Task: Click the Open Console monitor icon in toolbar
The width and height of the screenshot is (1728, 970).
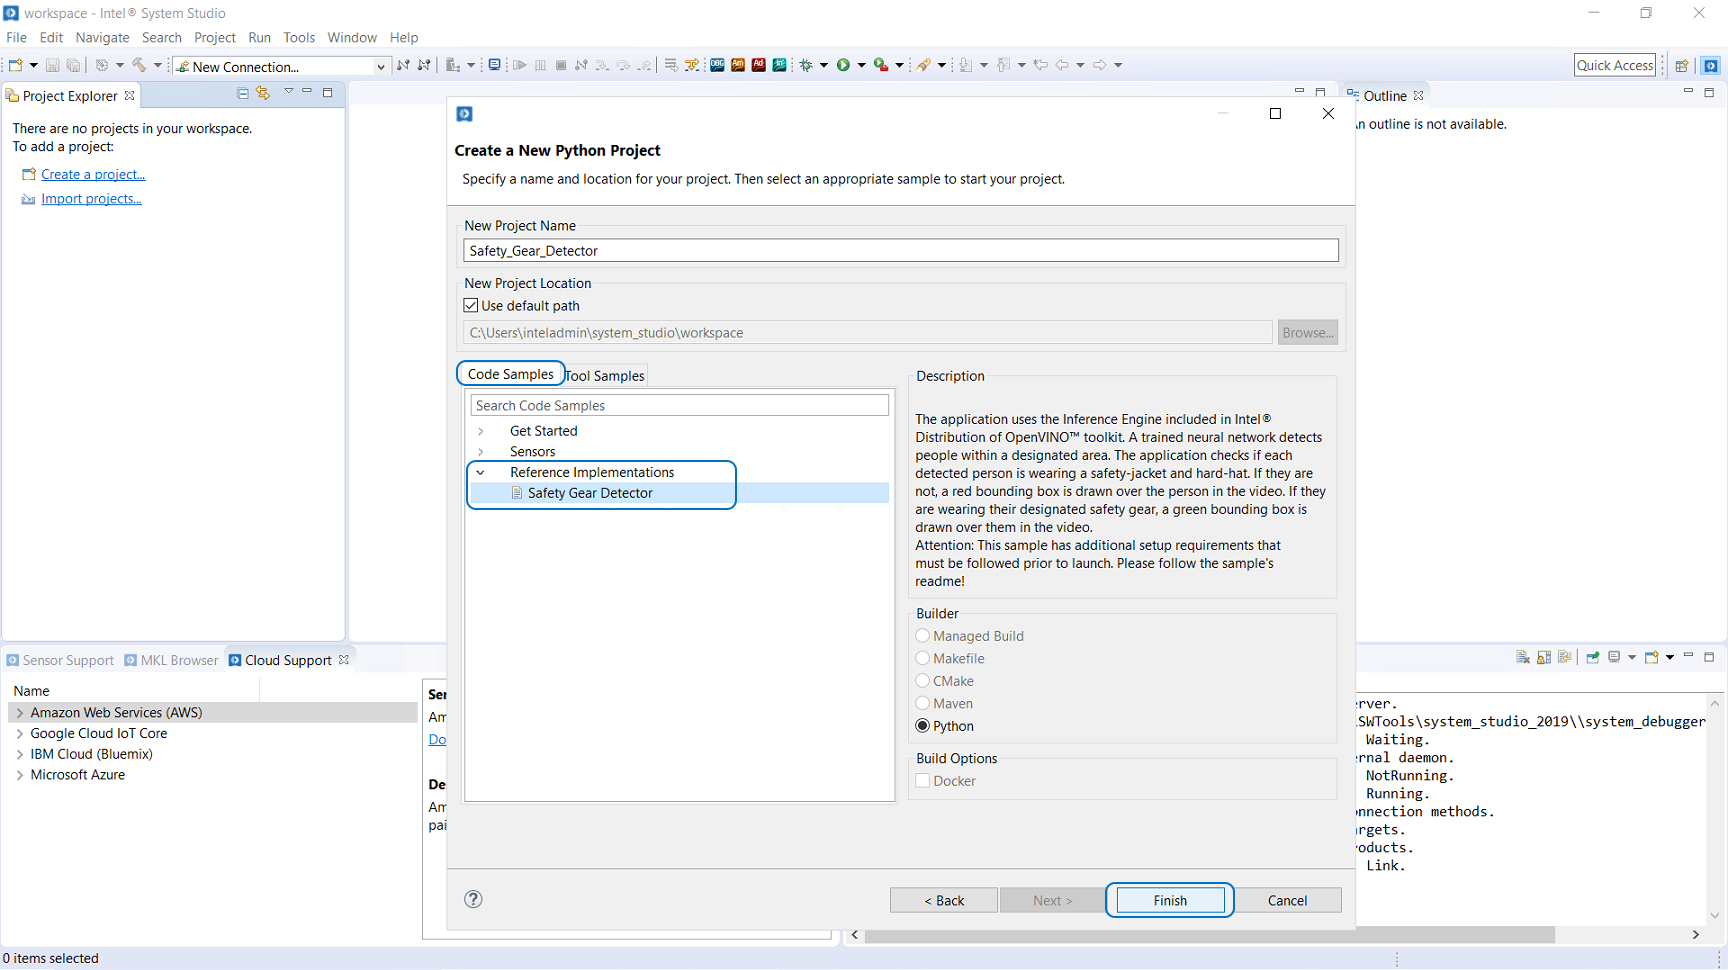Action: [494, 65]
